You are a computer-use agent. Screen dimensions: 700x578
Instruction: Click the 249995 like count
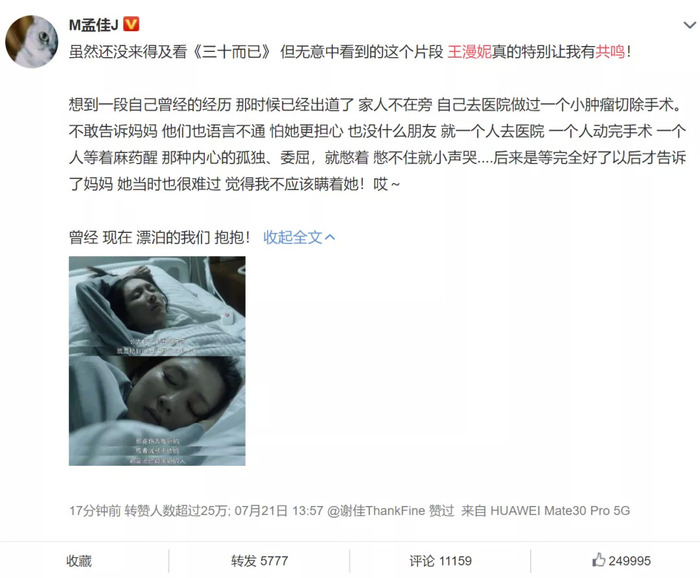[629, 561]
